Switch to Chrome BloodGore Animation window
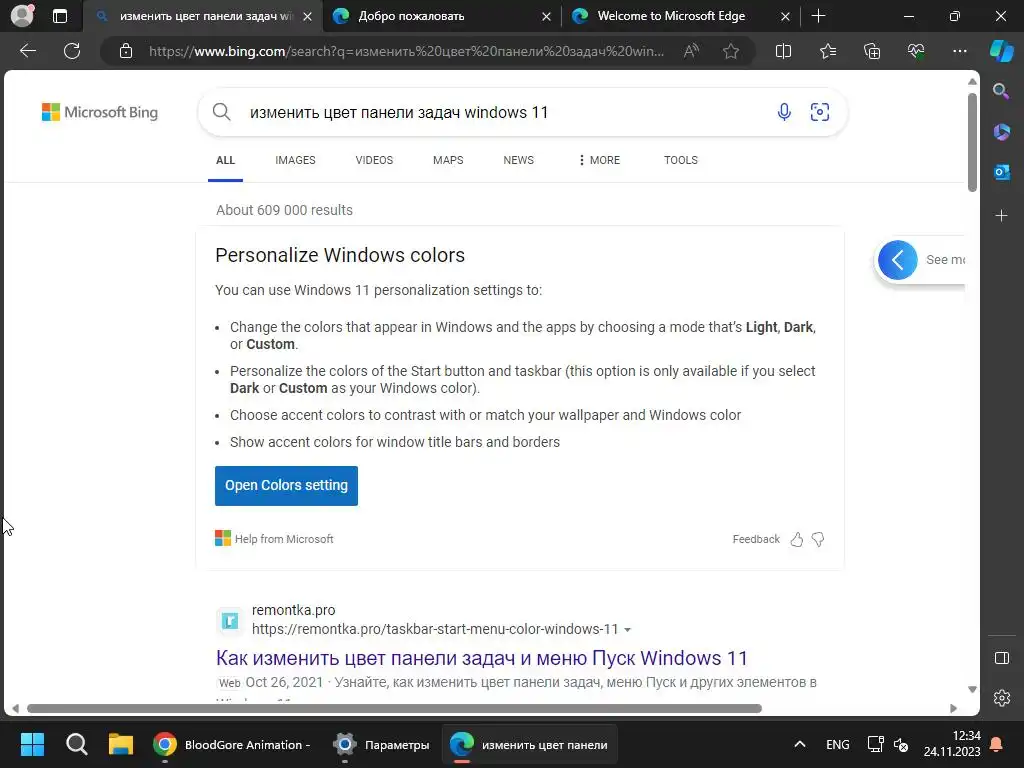1024x768 pixels. 232,744
